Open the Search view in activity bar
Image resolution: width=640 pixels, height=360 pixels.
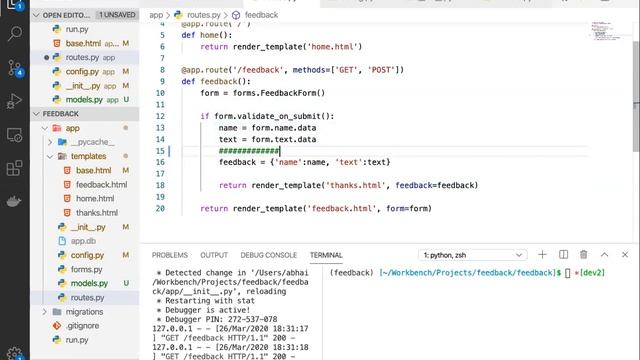15,34
